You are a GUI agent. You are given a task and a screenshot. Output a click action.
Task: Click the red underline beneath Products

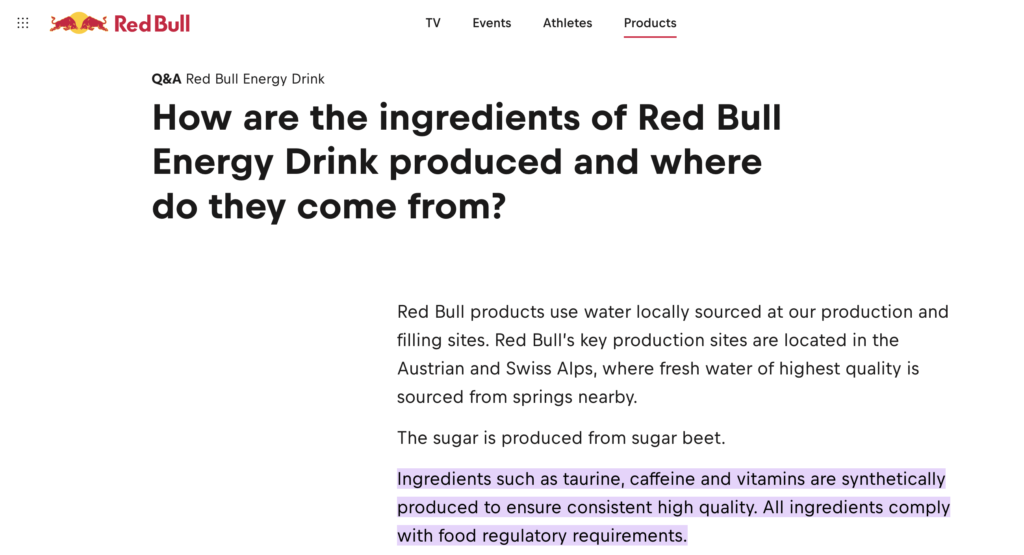[x=650, y=37]
